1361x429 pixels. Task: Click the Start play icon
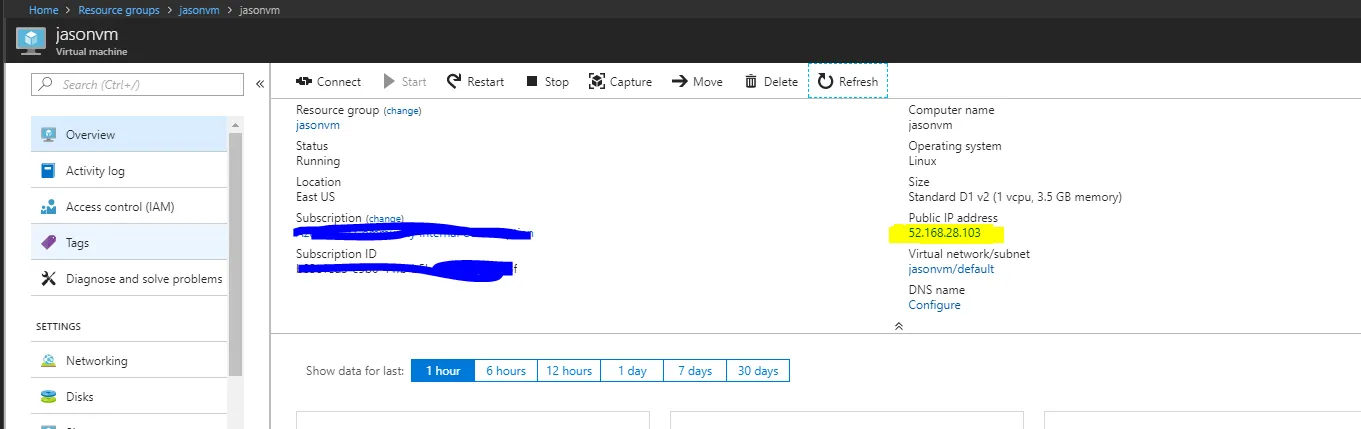(389, 82)
